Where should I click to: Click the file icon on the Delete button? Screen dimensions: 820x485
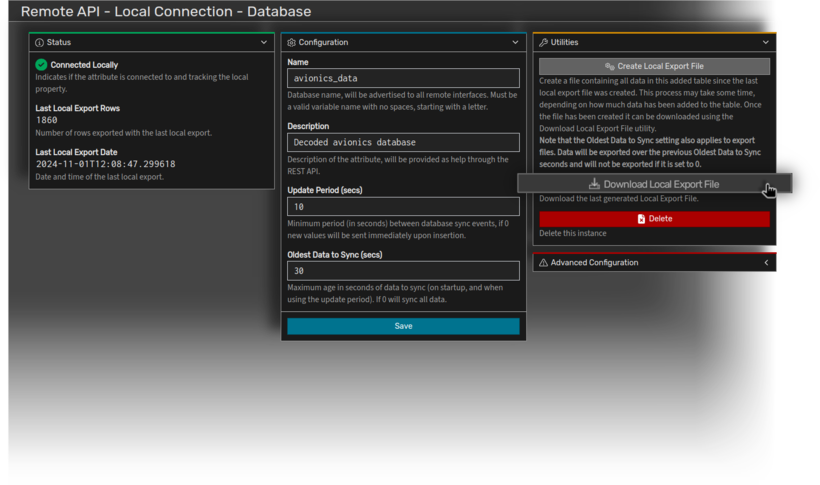click(x=641, y=219)
